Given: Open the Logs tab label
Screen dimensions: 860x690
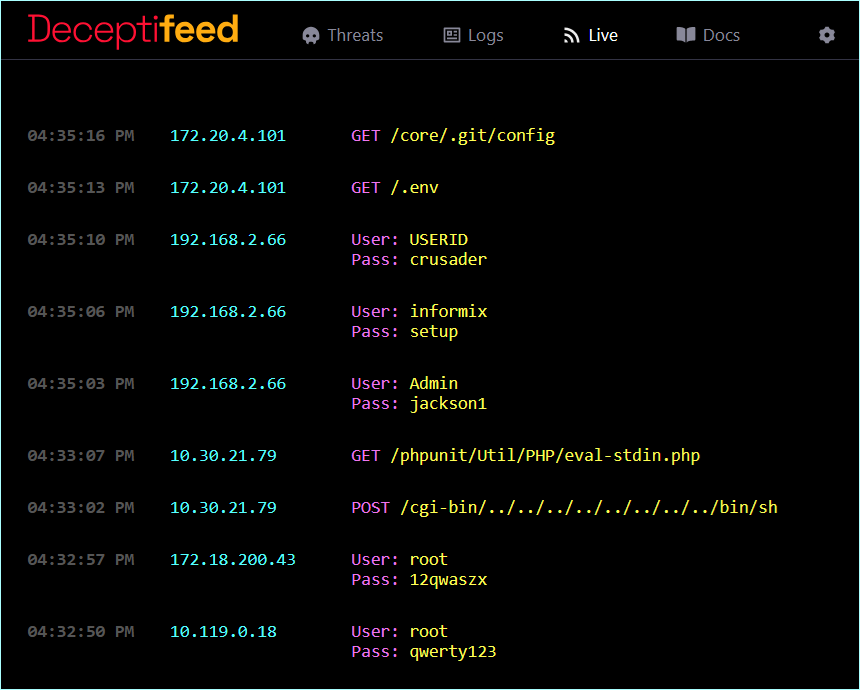Looking at the screenshot, I should (x=486, y=36).
